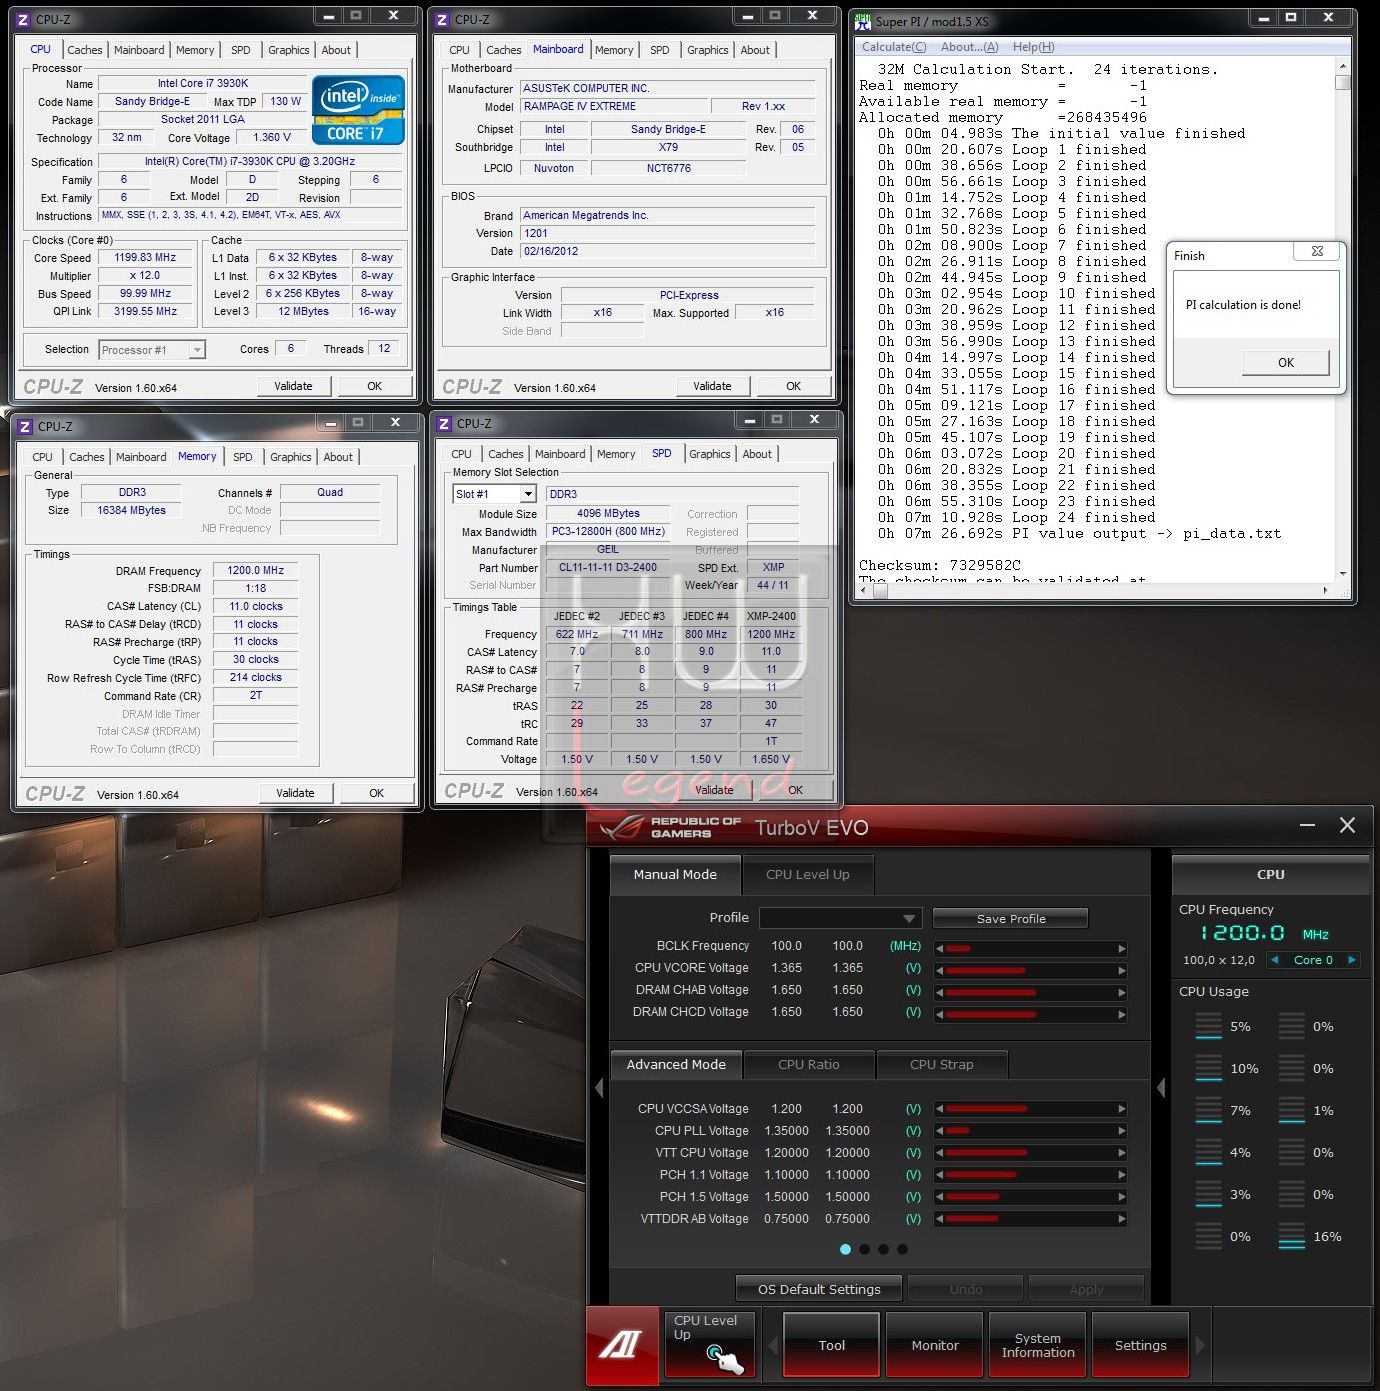Viewport: 1380px width, 1391px height.
Task: Open Settings in AI Suite bar
Action: [1141, 1345]
